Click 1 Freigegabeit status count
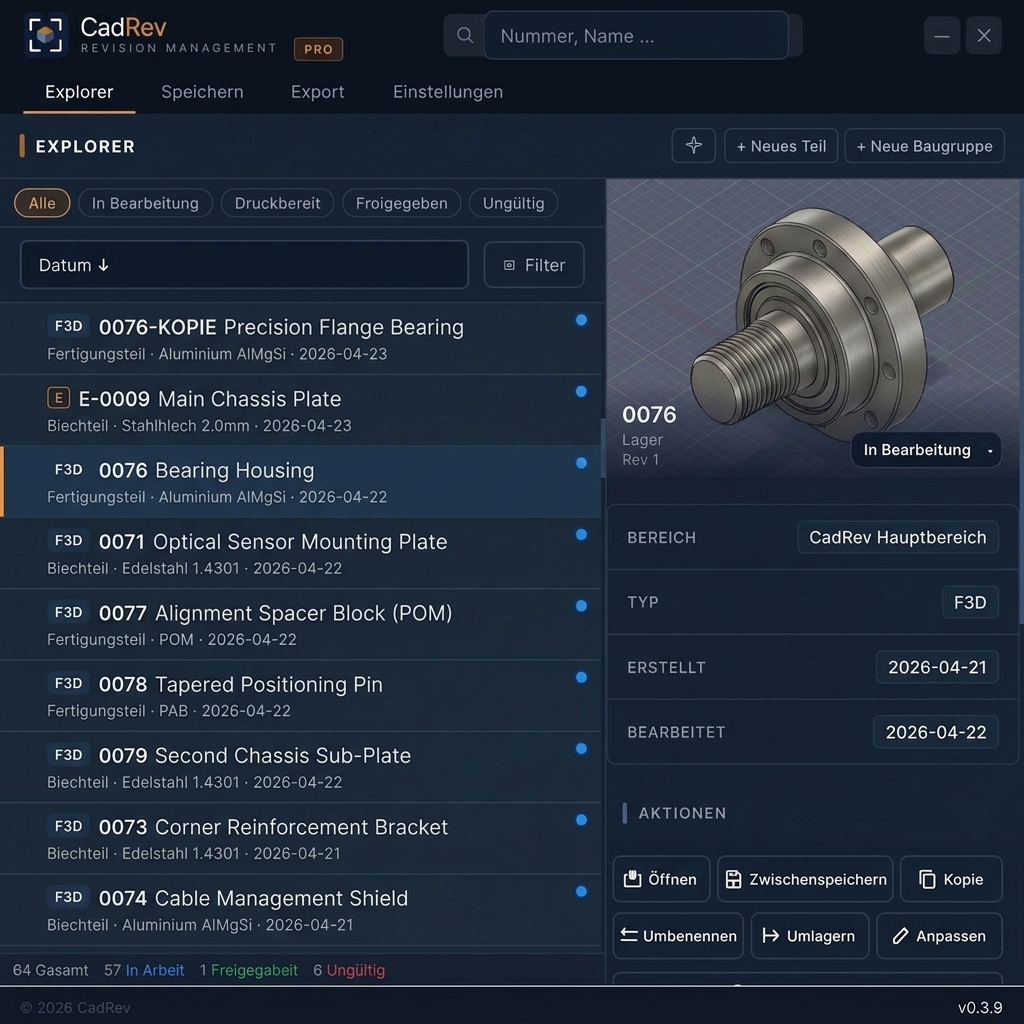This screenshot has width=1024, height=1024. [x=249, y=970]
